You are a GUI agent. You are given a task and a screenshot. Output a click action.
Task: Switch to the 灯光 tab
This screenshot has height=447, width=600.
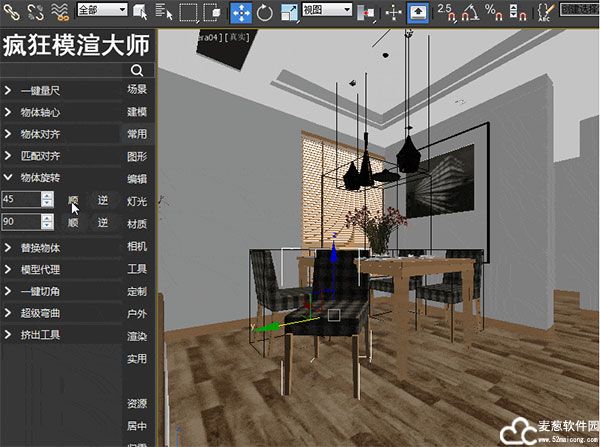137,201
